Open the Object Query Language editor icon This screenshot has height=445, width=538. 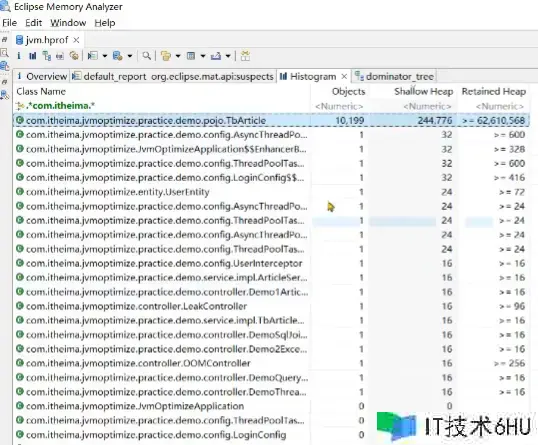tap(60, 56)
